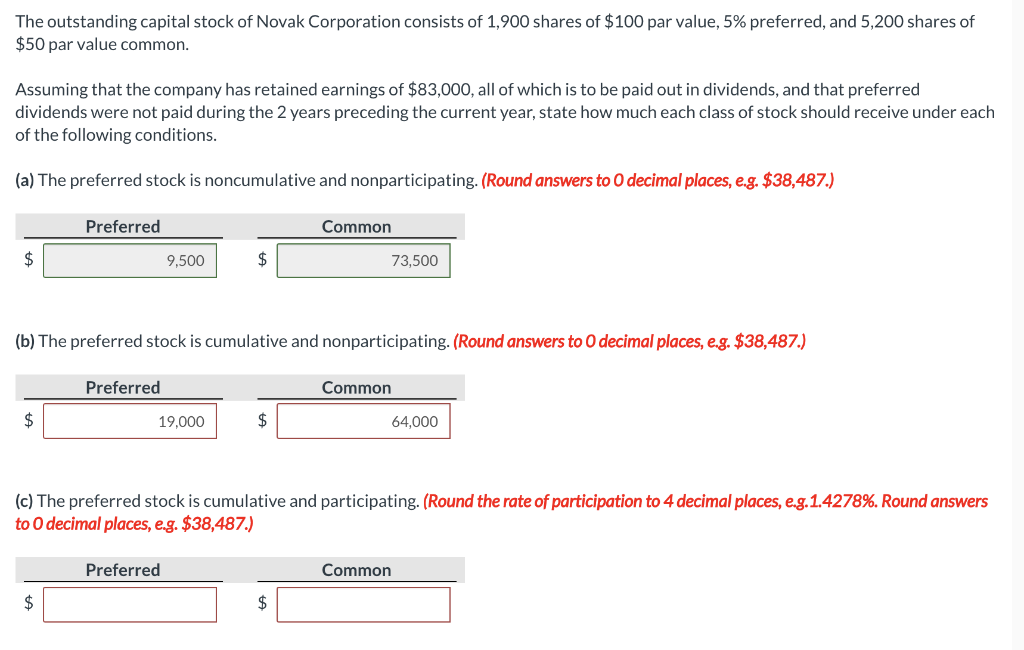Click the empty Preferred input for part (c)
Viewport: 1024px width, 650px height.
tap(130, 604)
